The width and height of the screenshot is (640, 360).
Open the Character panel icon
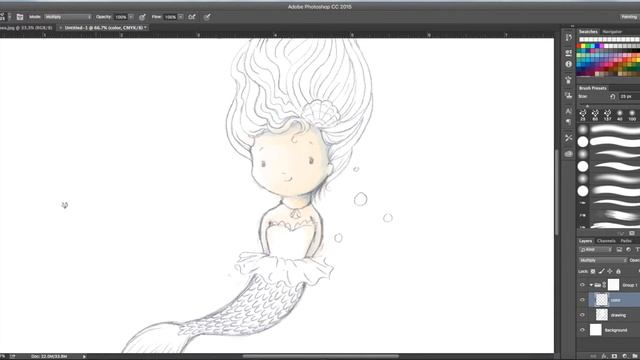(569, 111)
